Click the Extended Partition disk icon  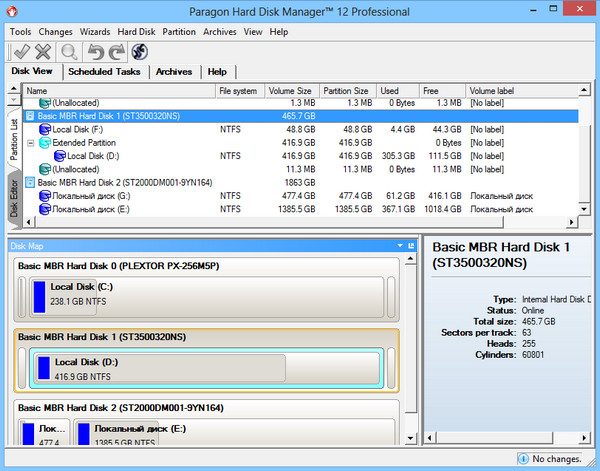pyautogui.click(x=45, y=143)
